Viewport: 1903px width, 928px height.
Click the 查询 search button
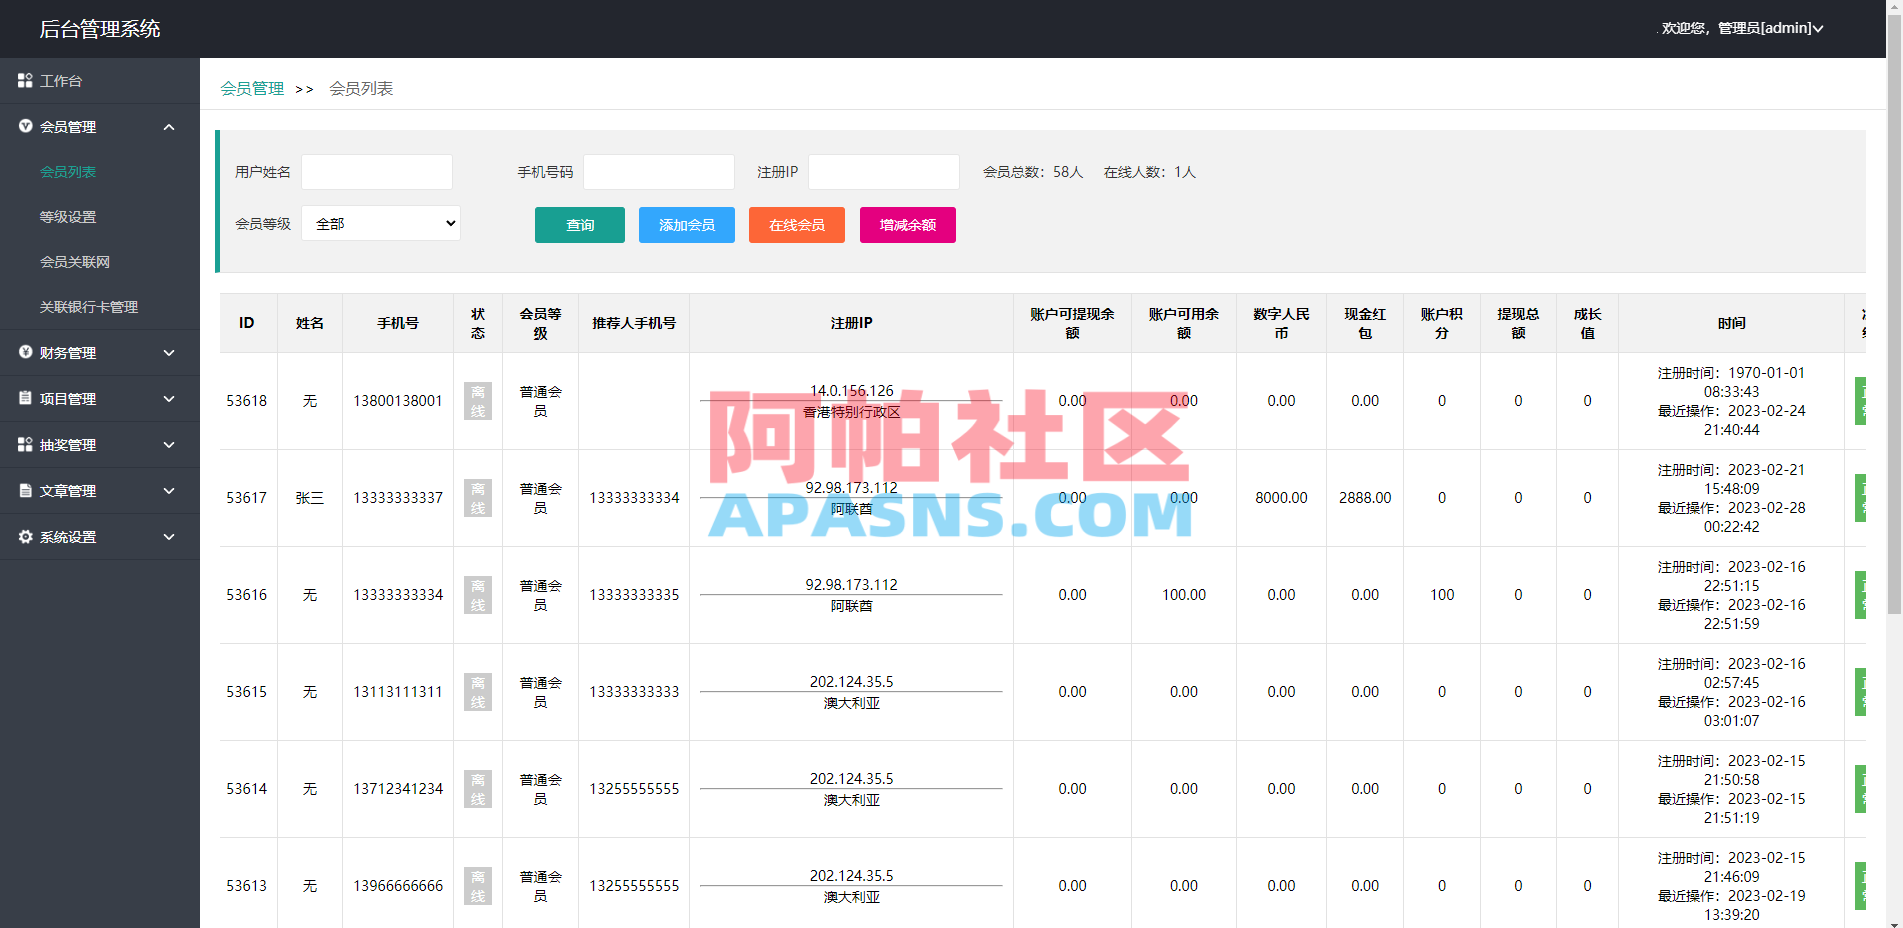click(x=579, y=225)
